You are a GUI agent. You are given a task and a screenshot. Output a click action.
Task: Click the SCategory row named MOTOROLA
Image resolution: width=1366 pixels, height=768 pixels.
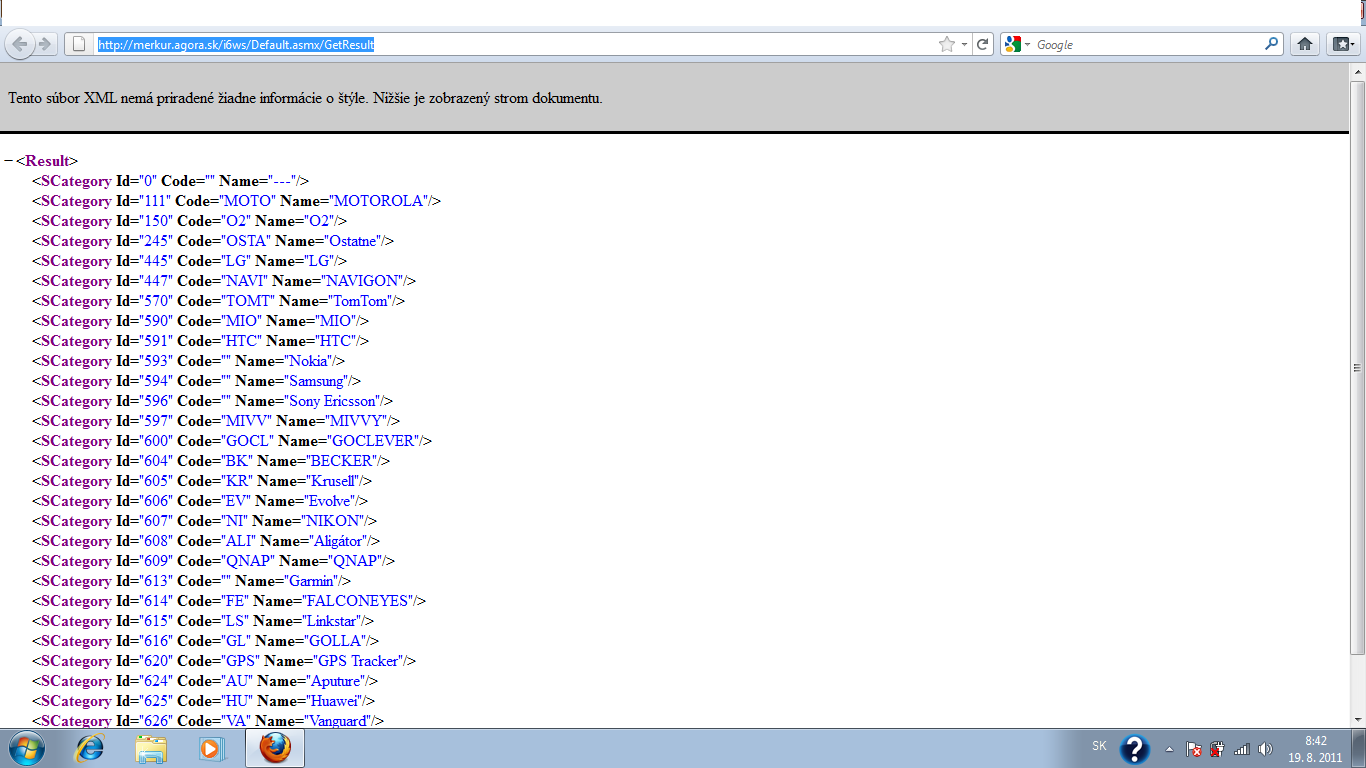pos(237,201)
